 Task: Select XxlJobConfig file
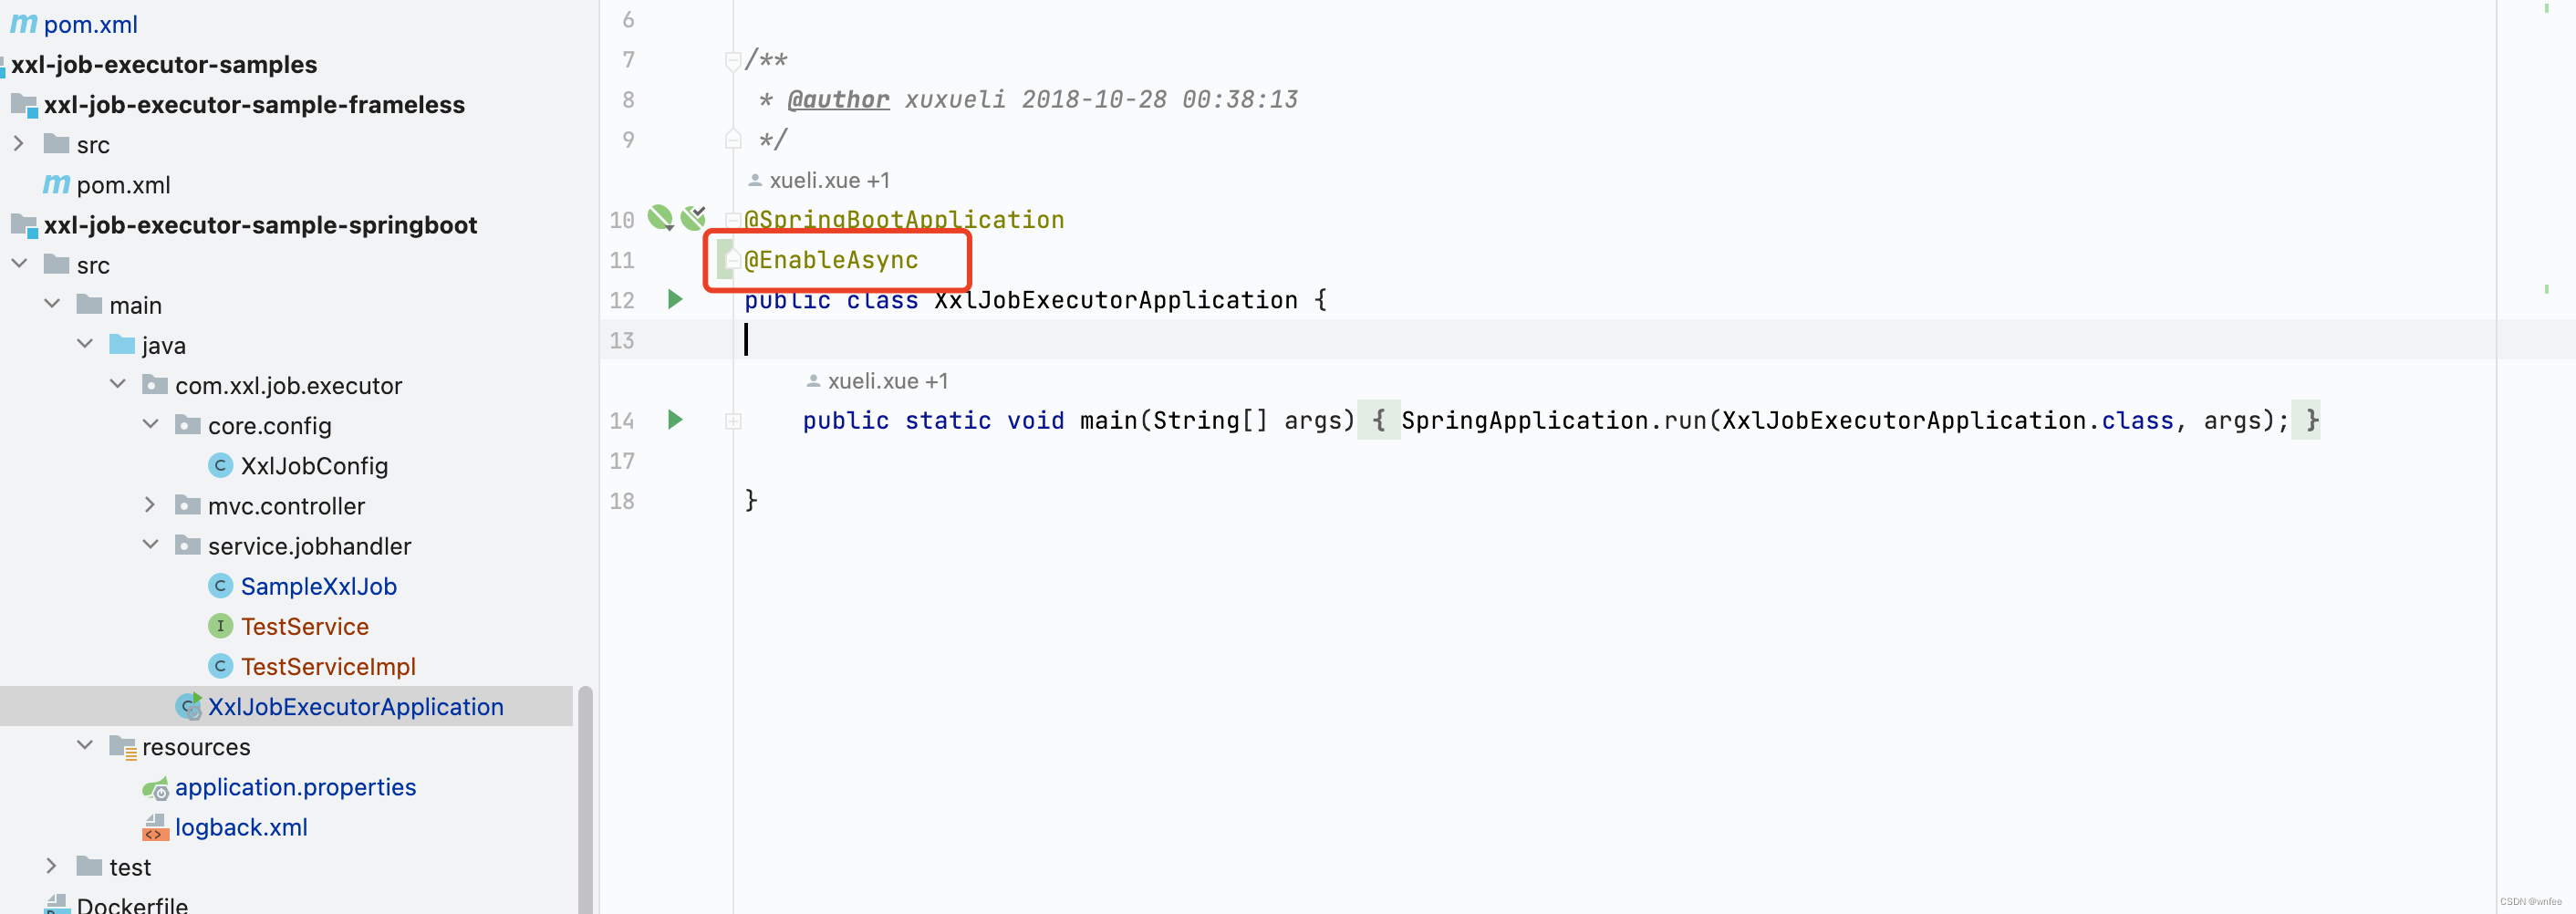[x=314, y=465]
